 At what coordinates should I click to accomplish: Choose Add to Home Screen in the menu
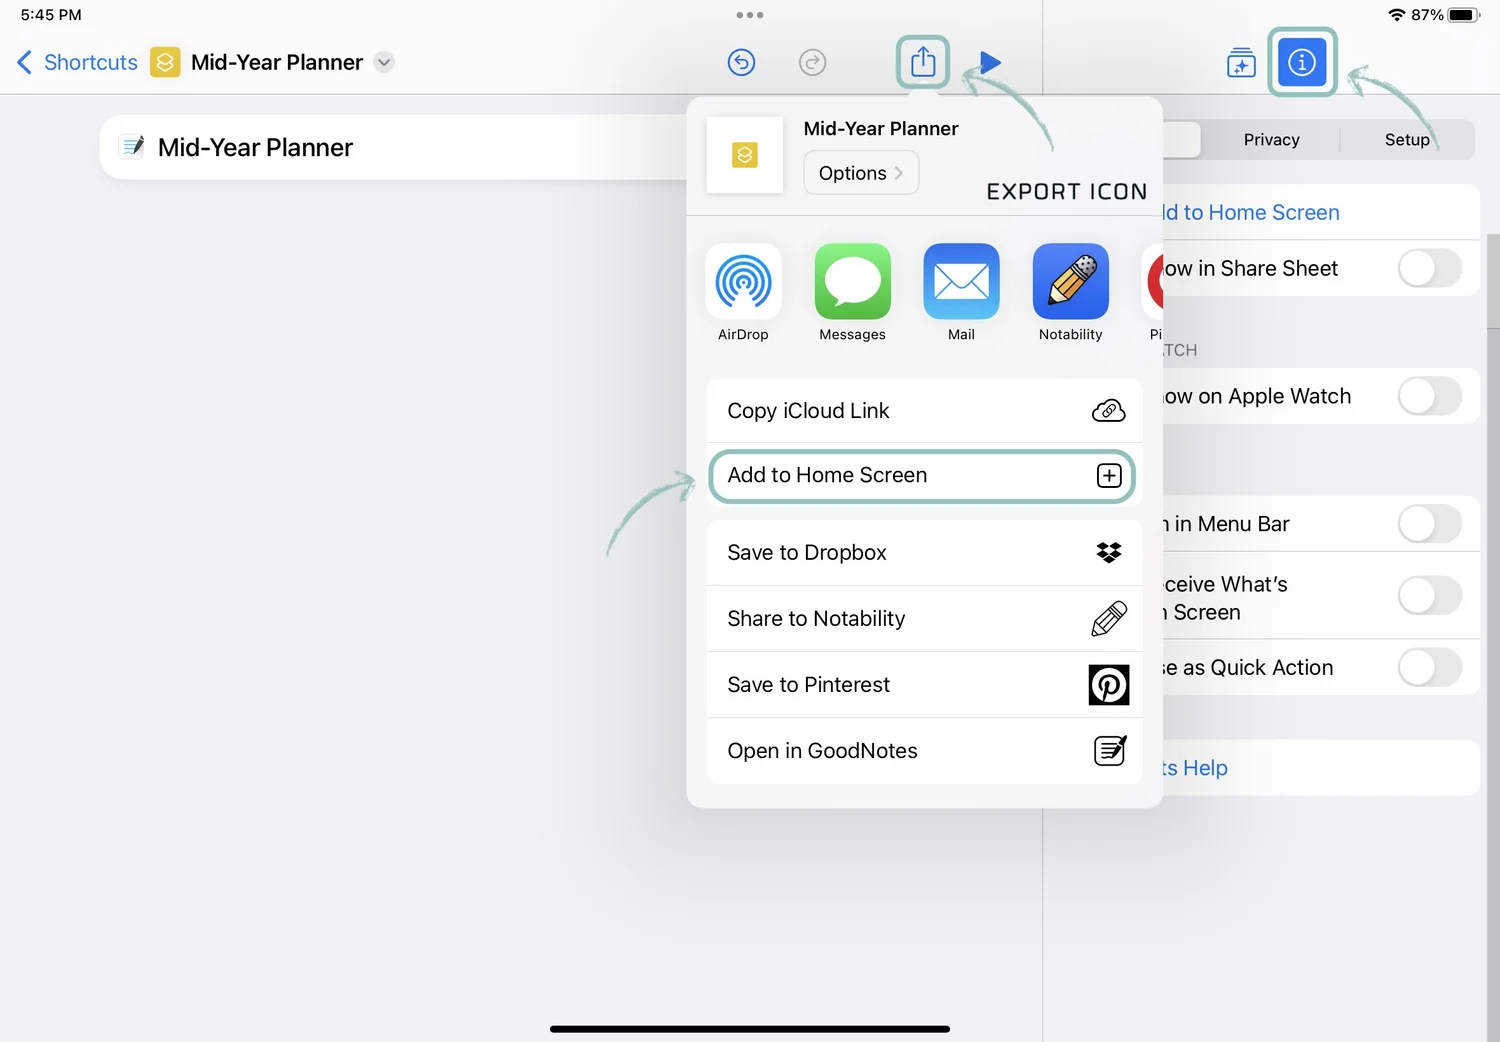(922, 476)
